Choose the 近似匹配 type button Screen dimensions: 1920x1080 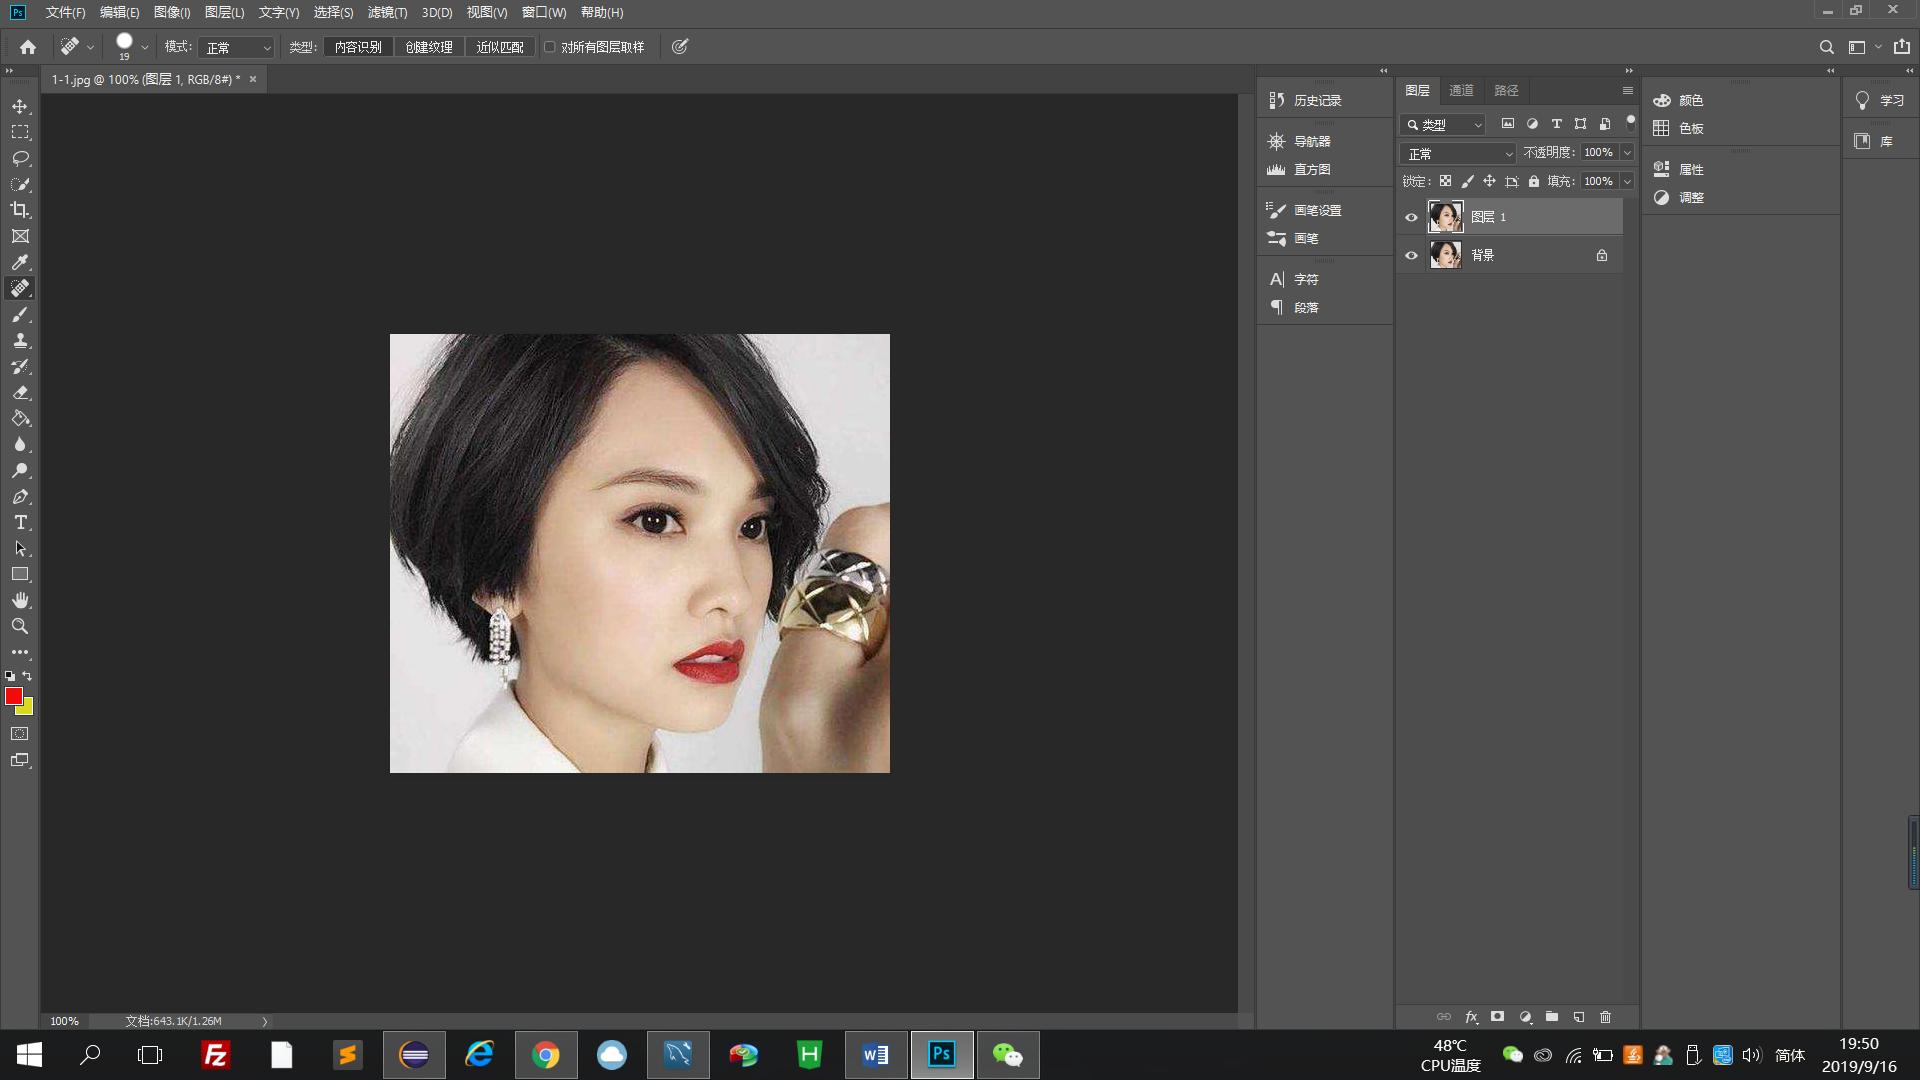(499, 47)
